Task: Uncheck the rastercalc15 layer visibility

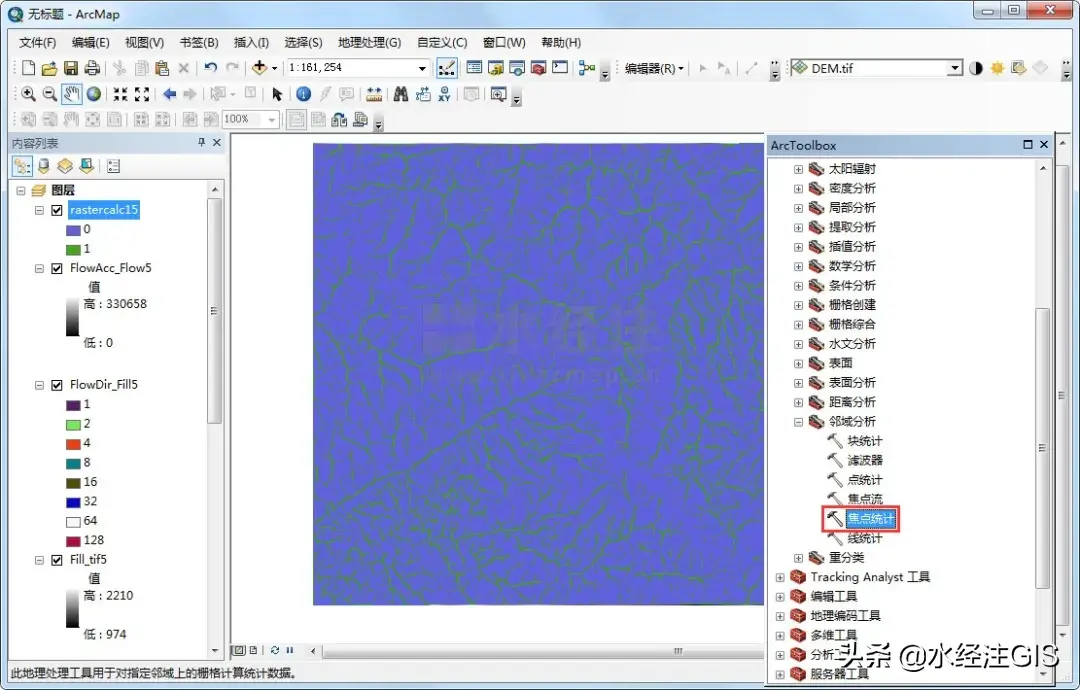Action: (x=57, y=210)
